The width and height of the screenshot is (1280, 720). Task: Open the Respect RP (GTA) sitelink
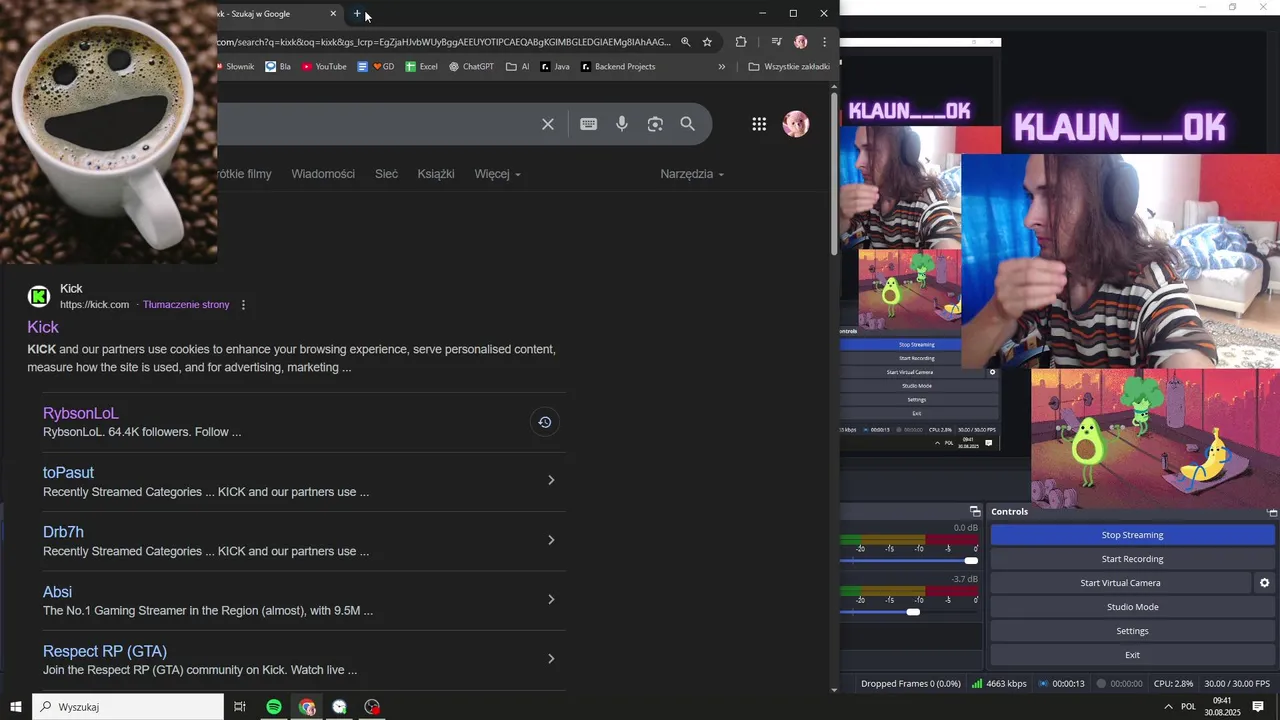point(105,652)
